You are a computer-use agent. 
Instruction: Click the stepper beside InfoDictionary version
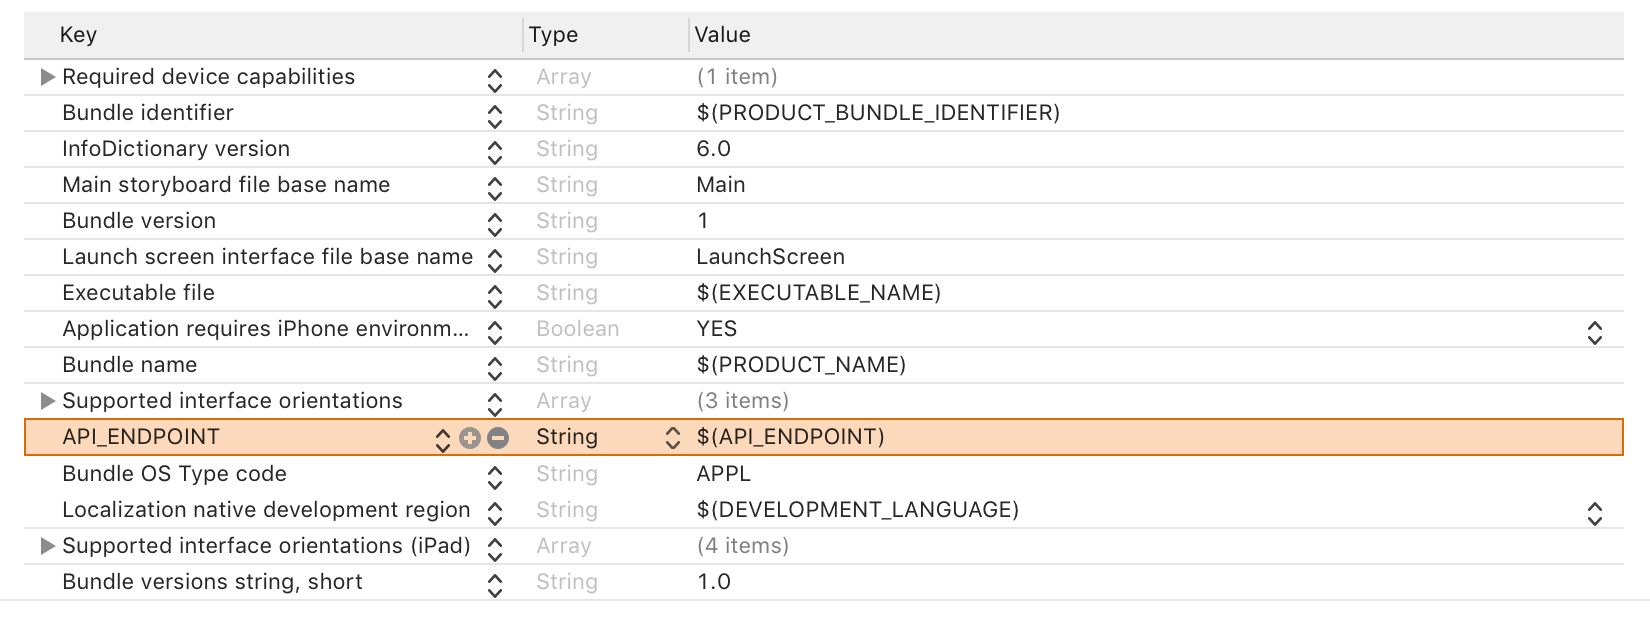pyautogui.click(x=494, y=149)
